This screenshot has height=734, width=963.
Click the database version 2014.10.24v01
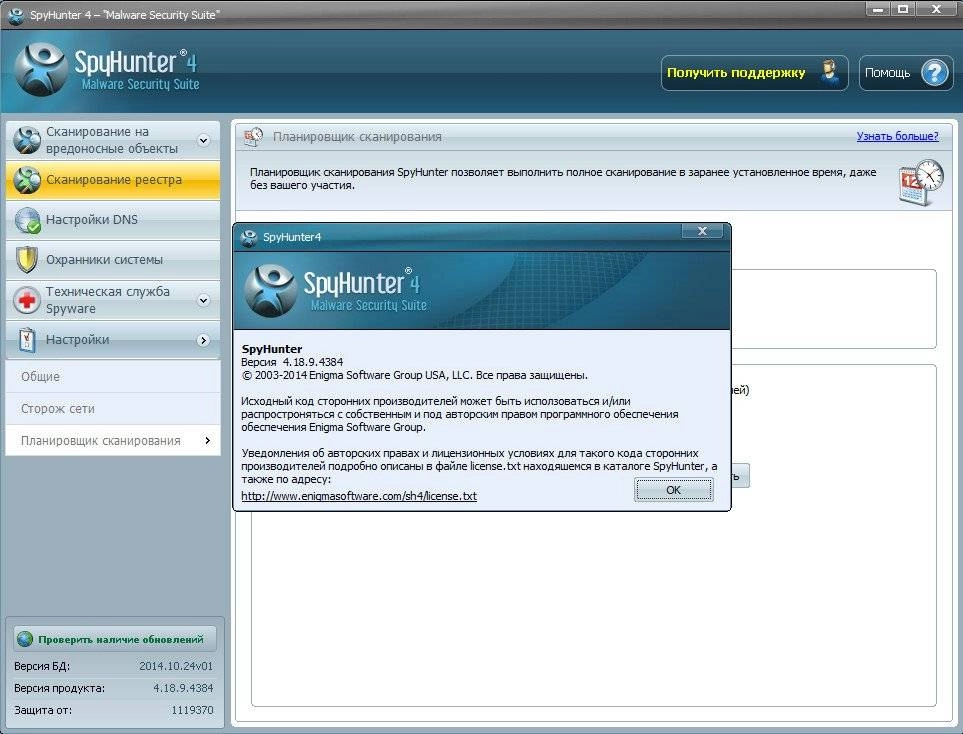176,666
